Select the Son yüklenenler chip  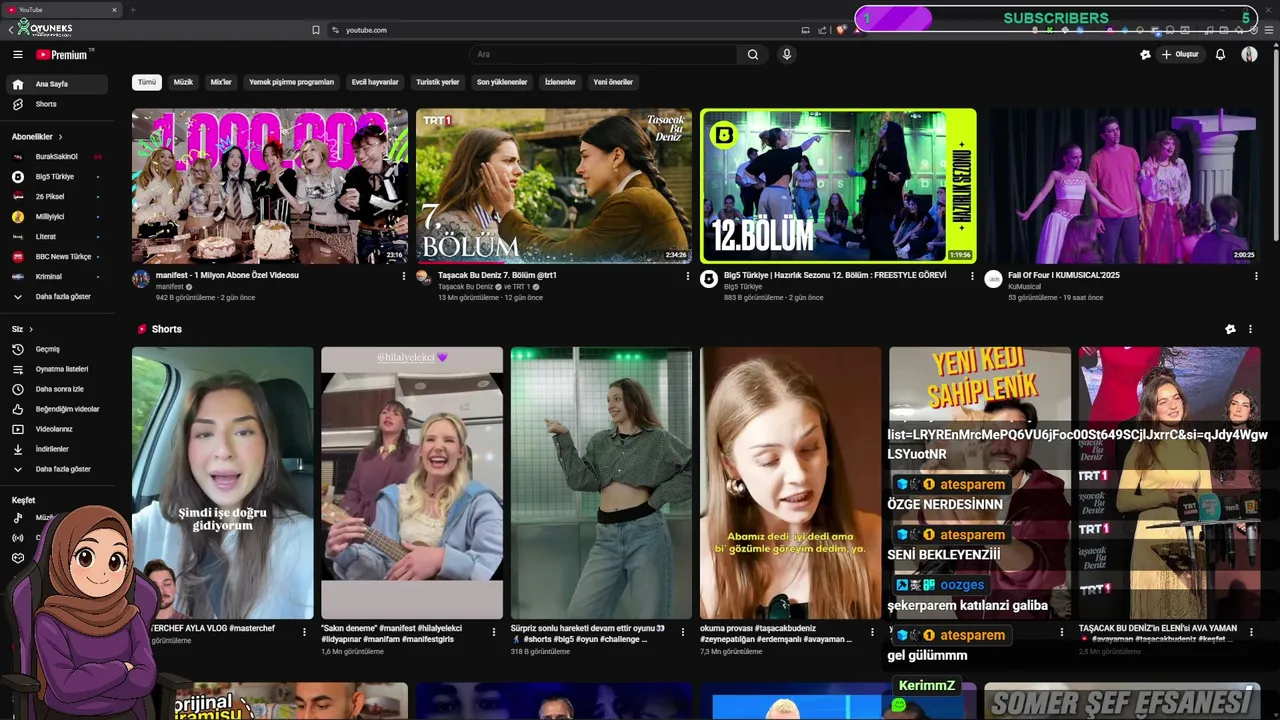[x=502, y=82]
